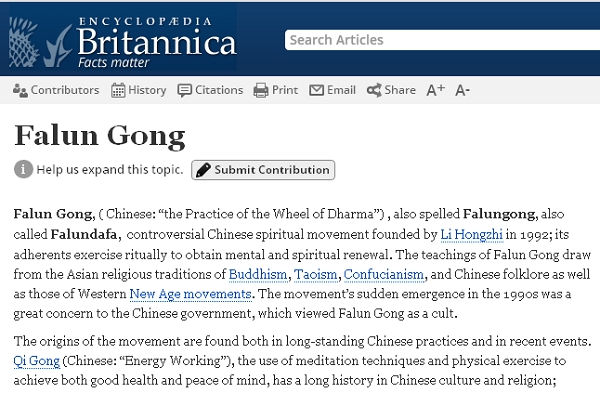
Task: Click the Print printer icon
Action: (261, 90)
